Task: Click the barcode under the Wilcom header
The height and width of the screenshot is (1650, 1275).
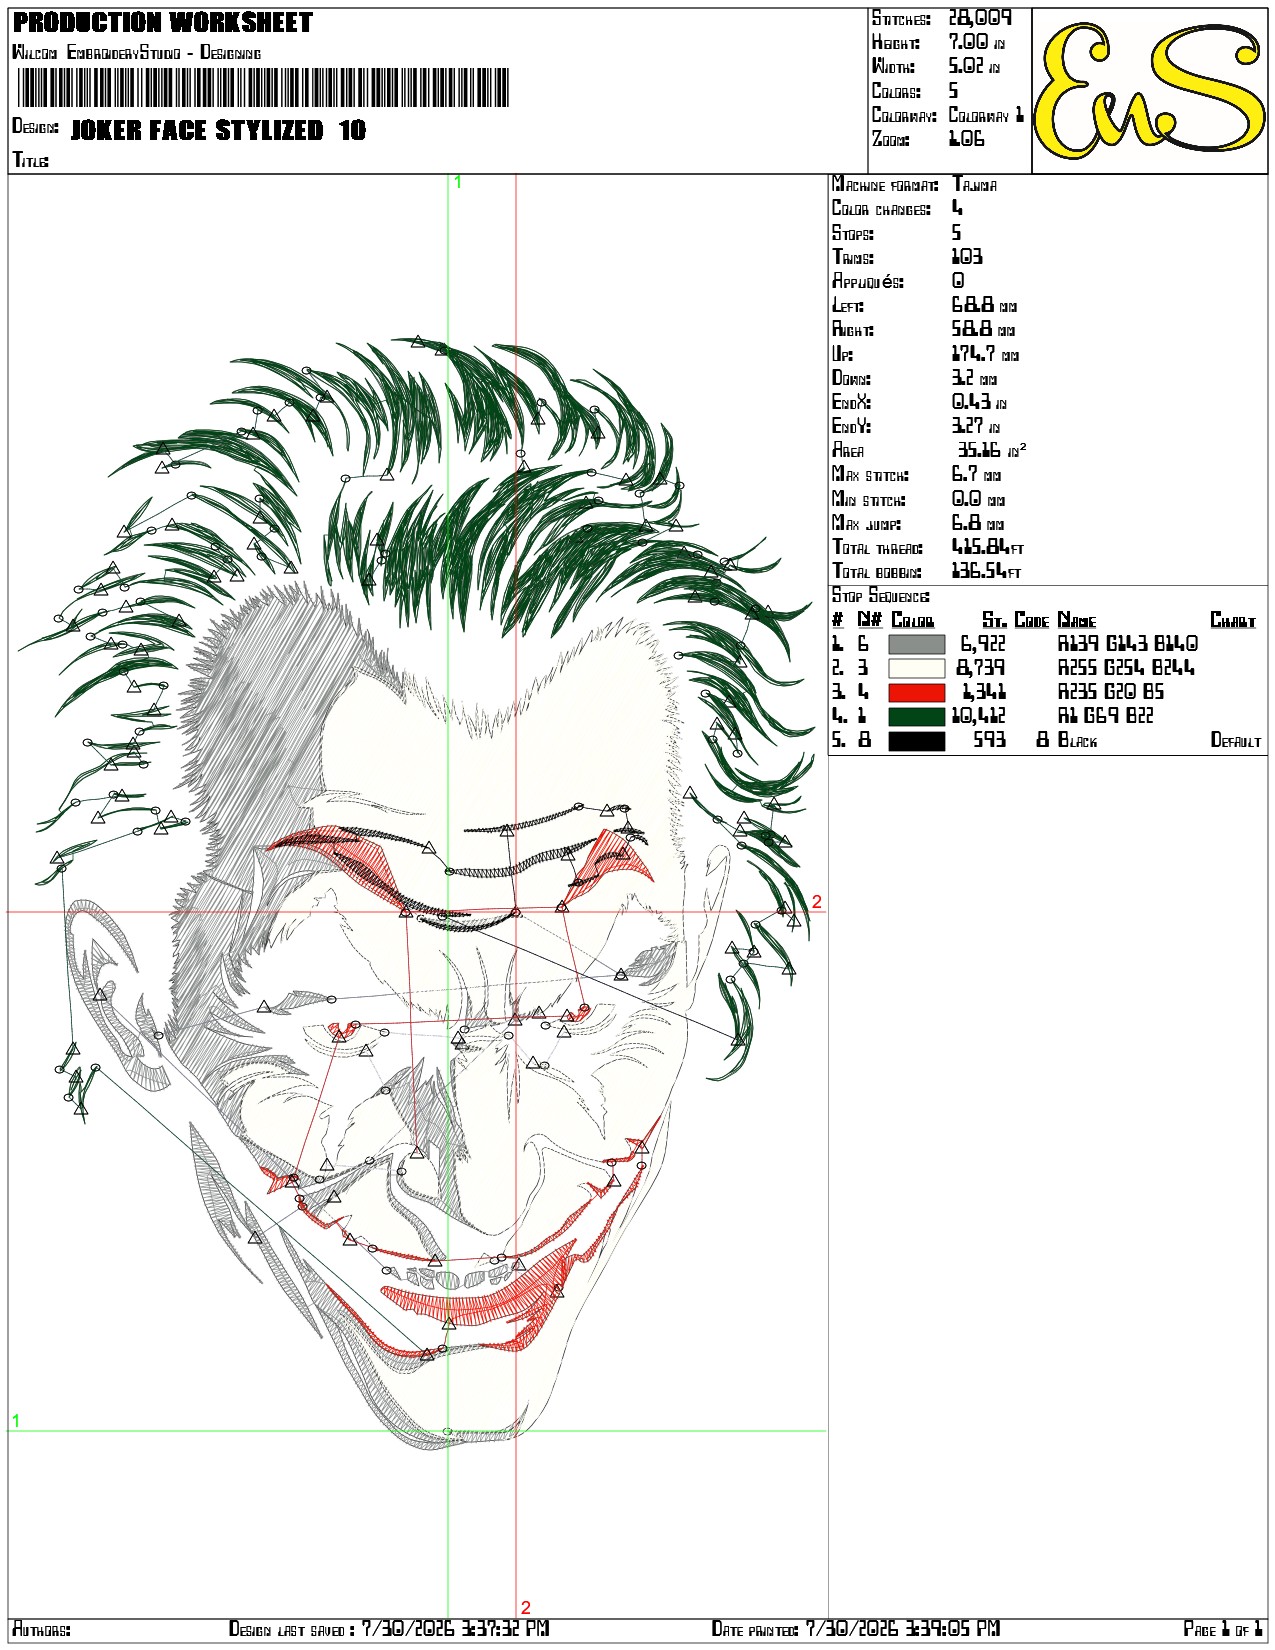Action: click(x=264, y=88)
